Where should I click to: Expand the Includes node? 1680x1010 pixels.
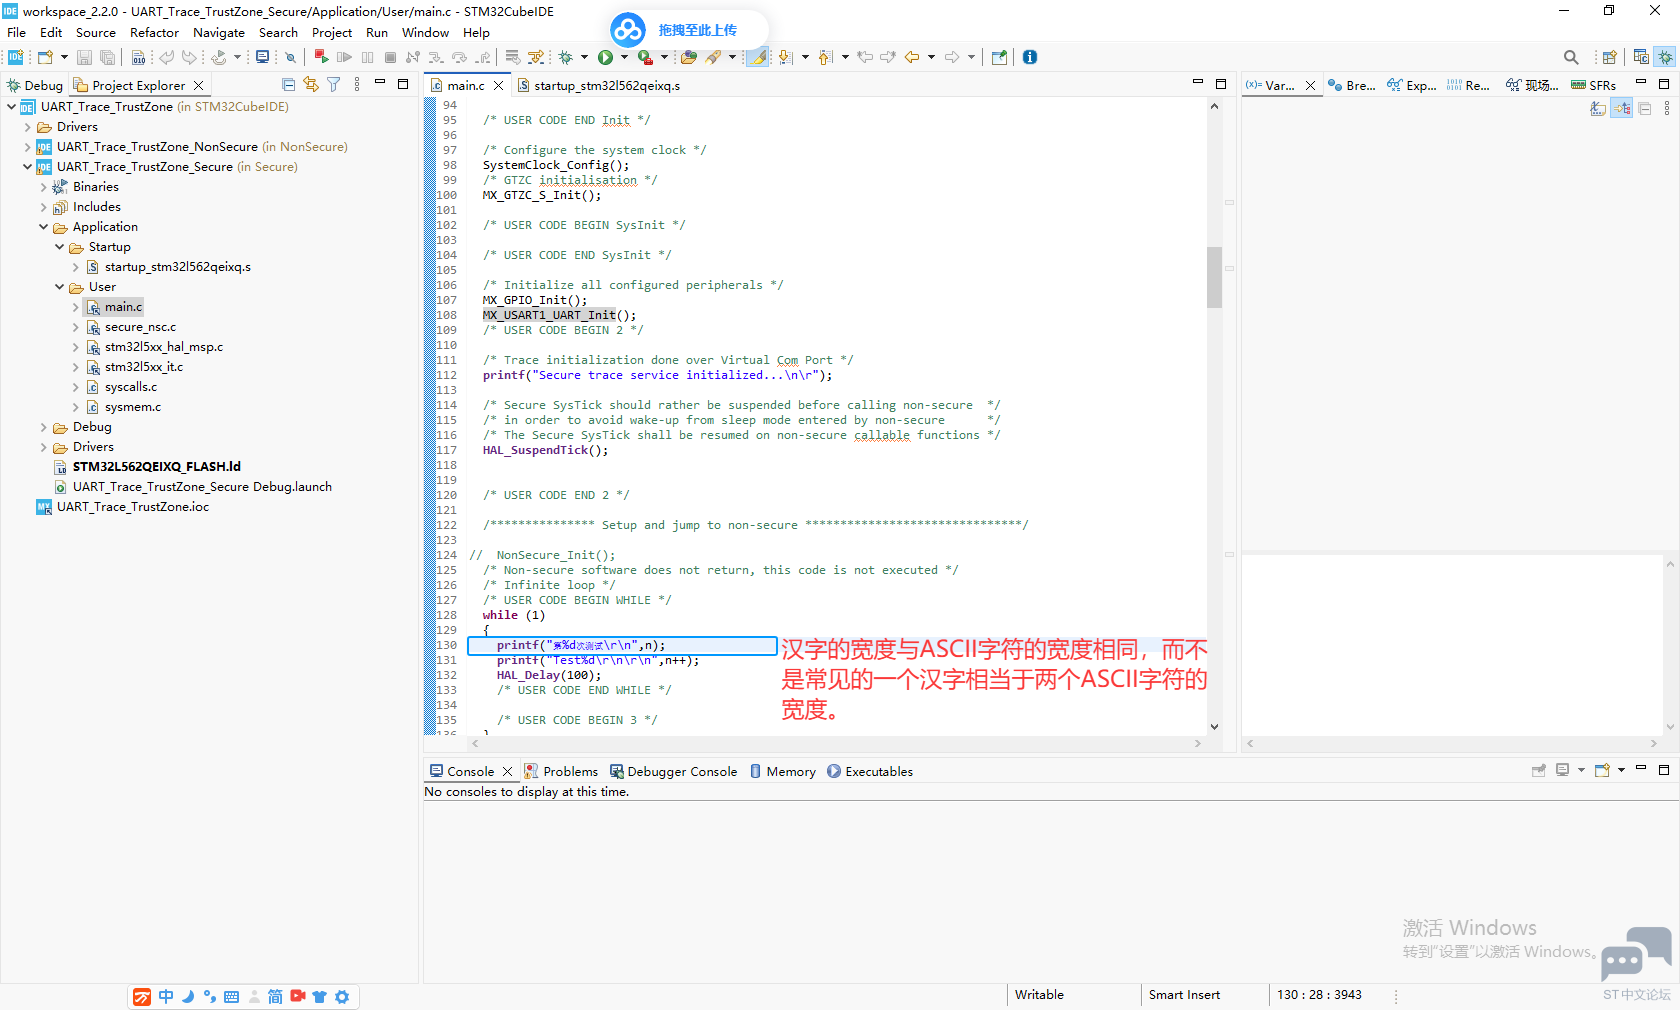tap(43, 207)
